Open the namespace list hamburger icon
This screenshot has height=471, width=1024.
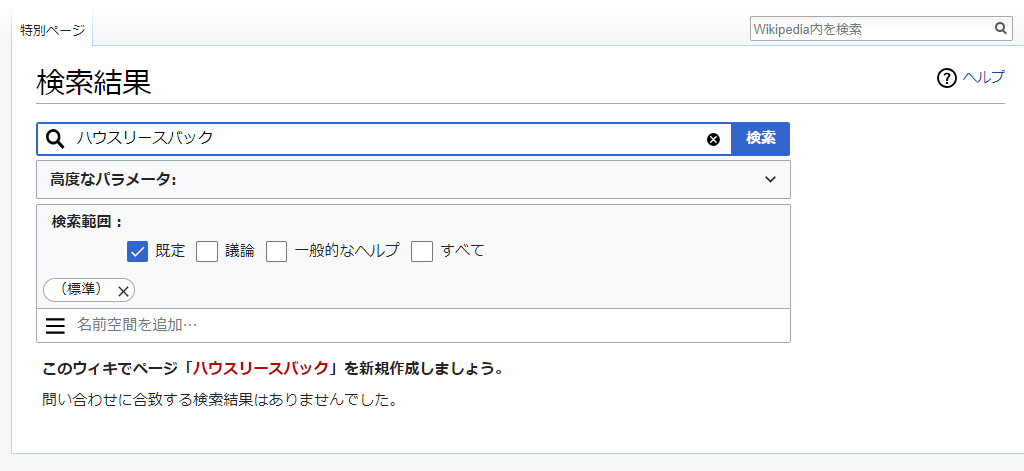pos(56,325)
